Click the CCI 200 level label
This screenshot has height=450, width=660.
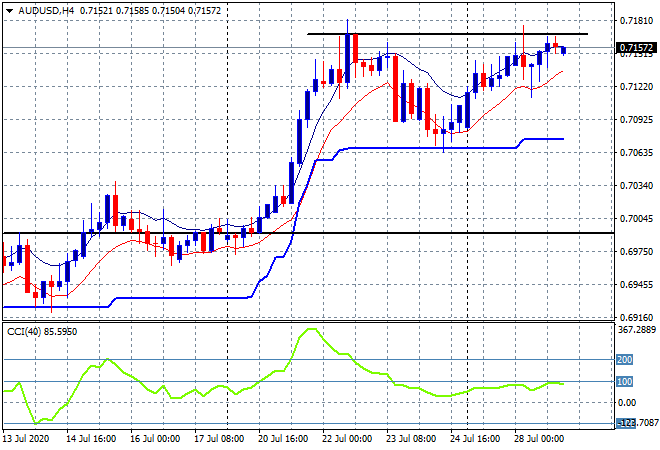click(624, 359)
